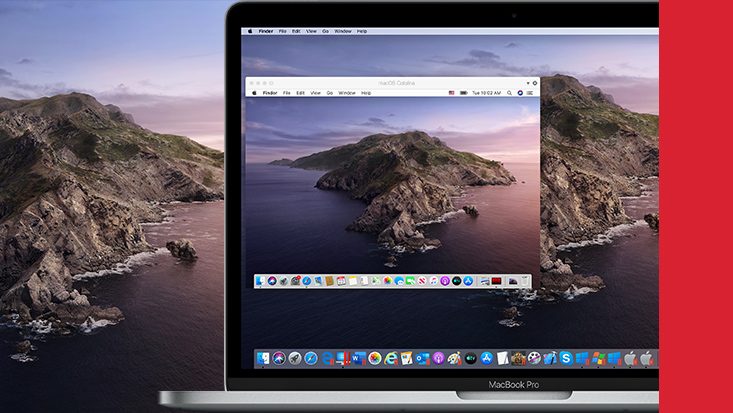The height and width of the screenshot is (413, 733).
Task: Launch Internet Explorer from the bottom dock
Action: coord(391,358)
